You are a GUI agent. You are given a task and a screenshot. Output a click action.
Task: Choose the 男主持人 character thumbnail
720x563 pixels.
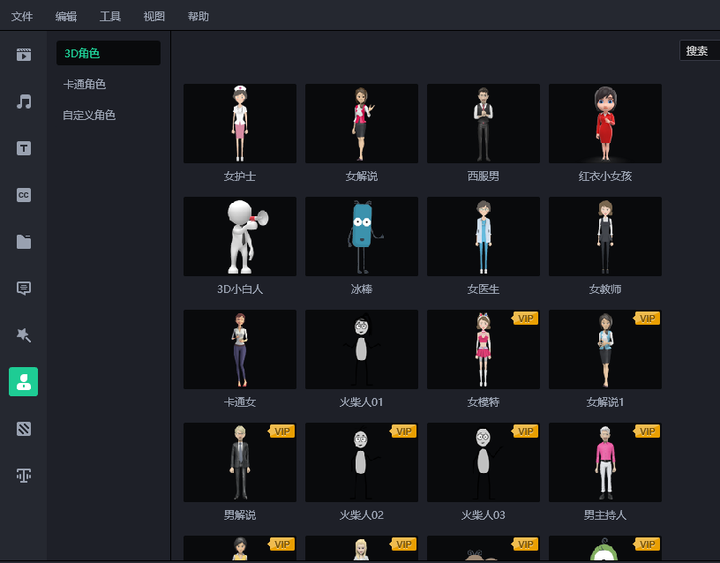point(605,462)
